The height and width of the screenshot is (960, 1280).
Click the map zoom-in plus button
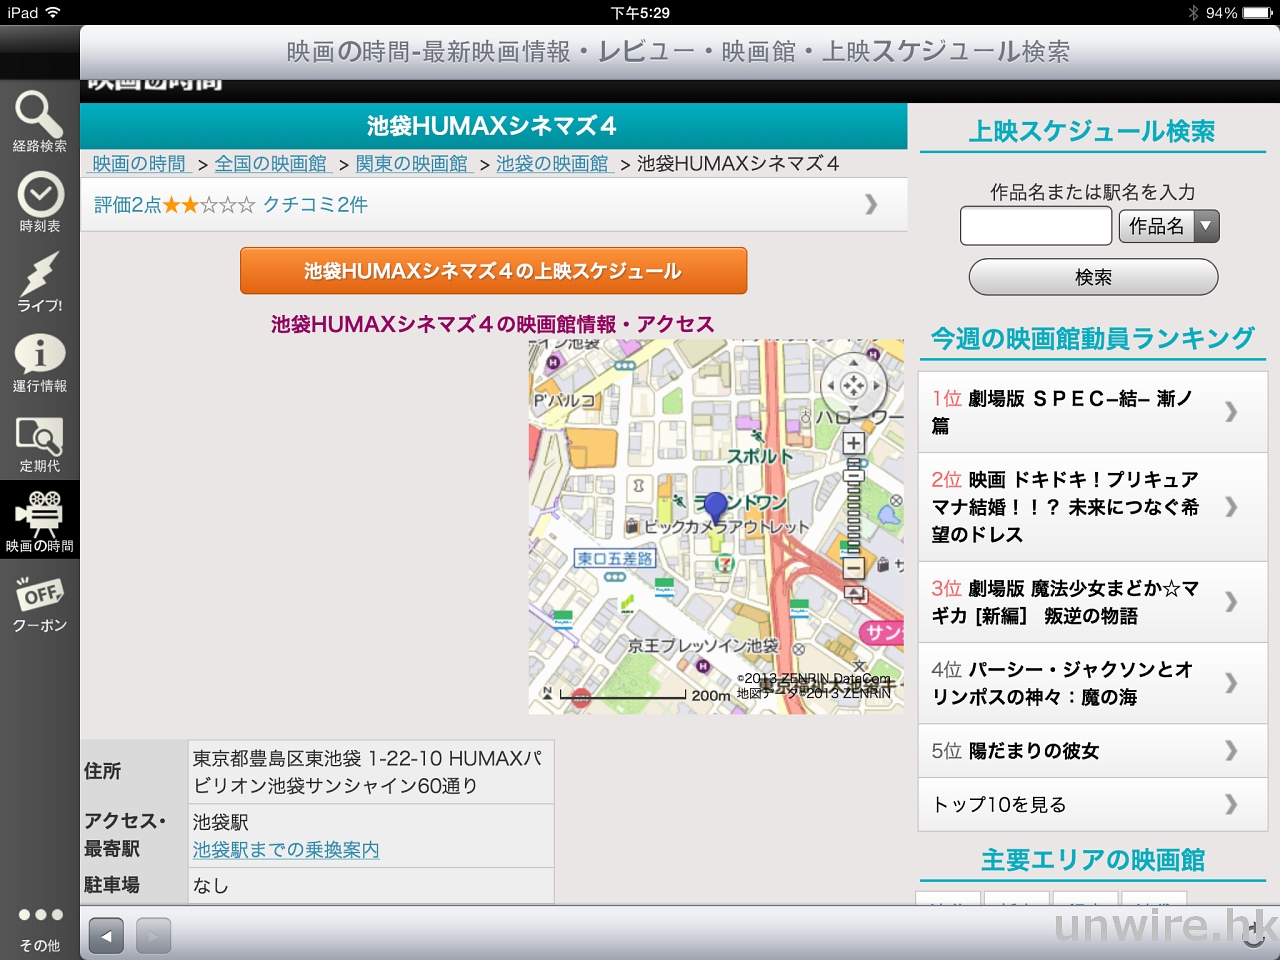853,443
